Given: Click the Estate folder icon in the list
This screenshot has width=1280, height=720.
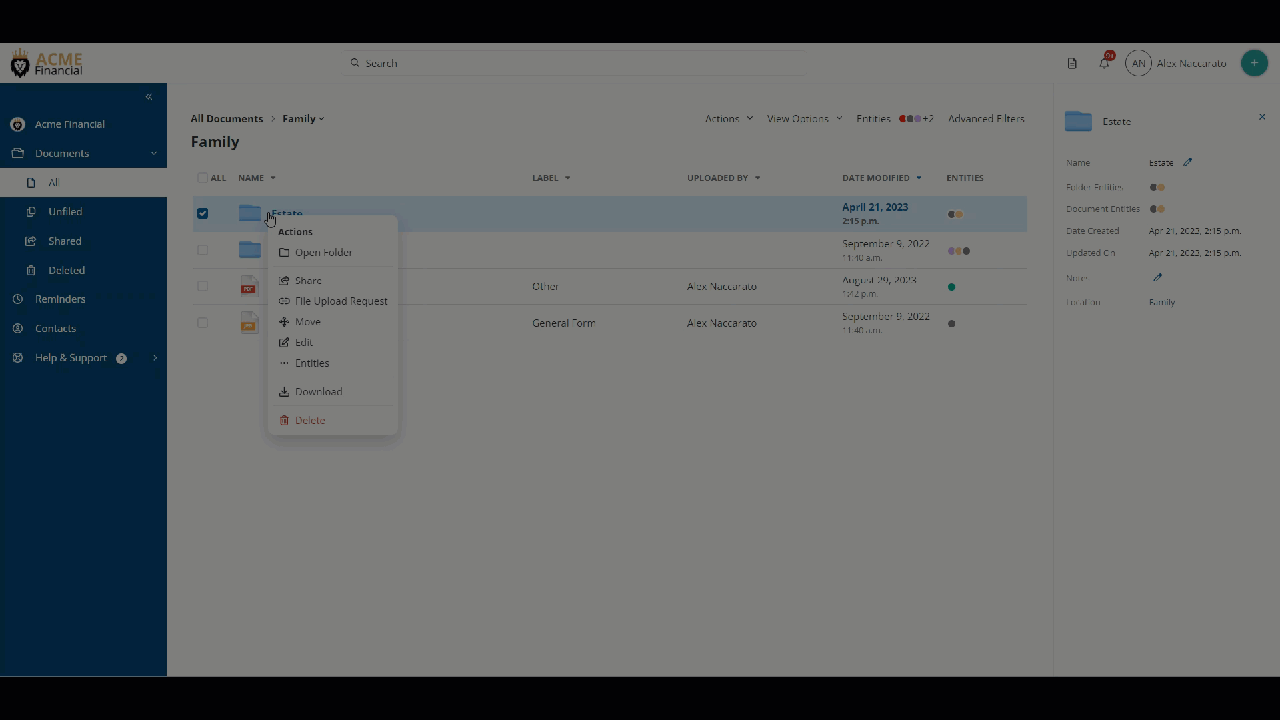Looking at the screenshot, I should point(249,213).
